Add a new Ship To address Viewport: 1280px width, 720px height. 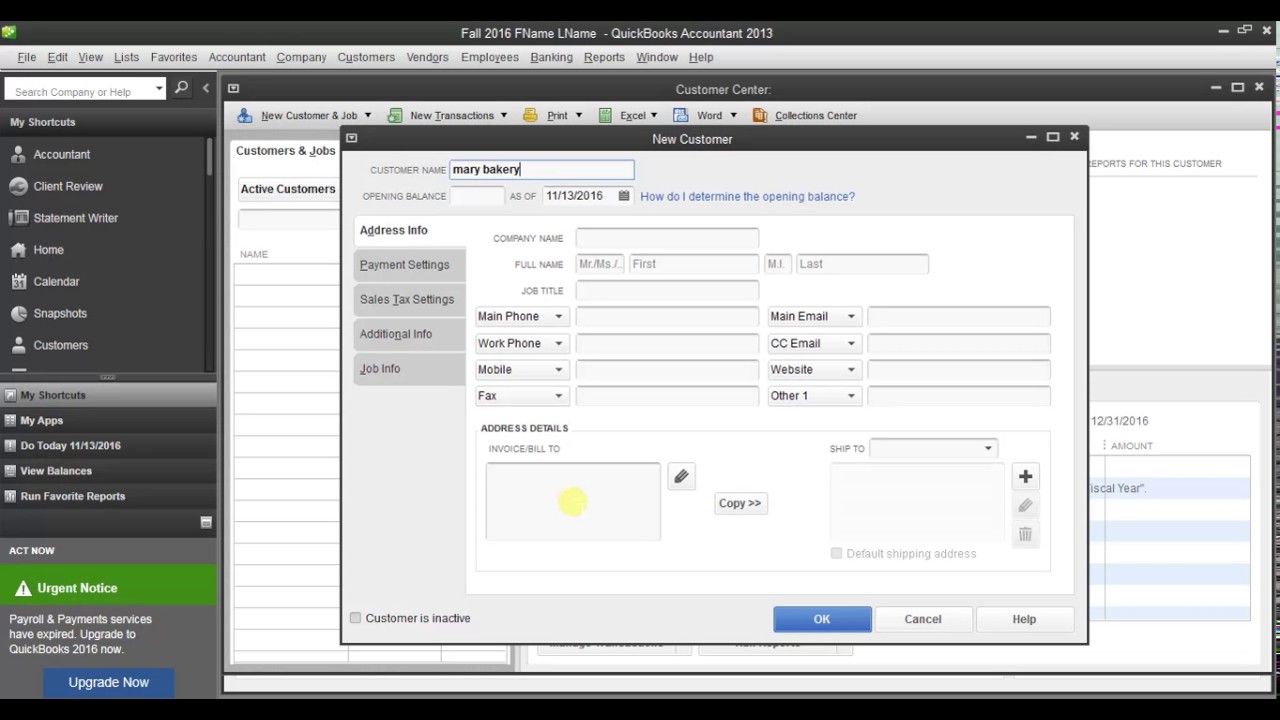tap(1025, 477)
